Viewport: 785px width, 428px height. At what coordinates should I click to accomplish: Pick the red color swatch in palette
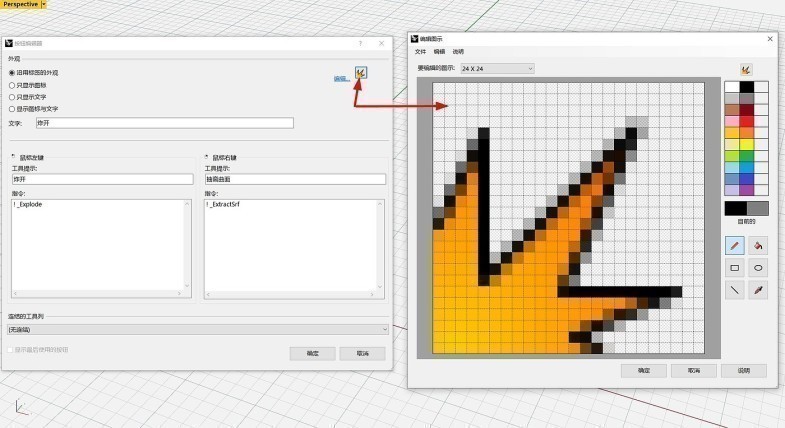pos(746,121)
